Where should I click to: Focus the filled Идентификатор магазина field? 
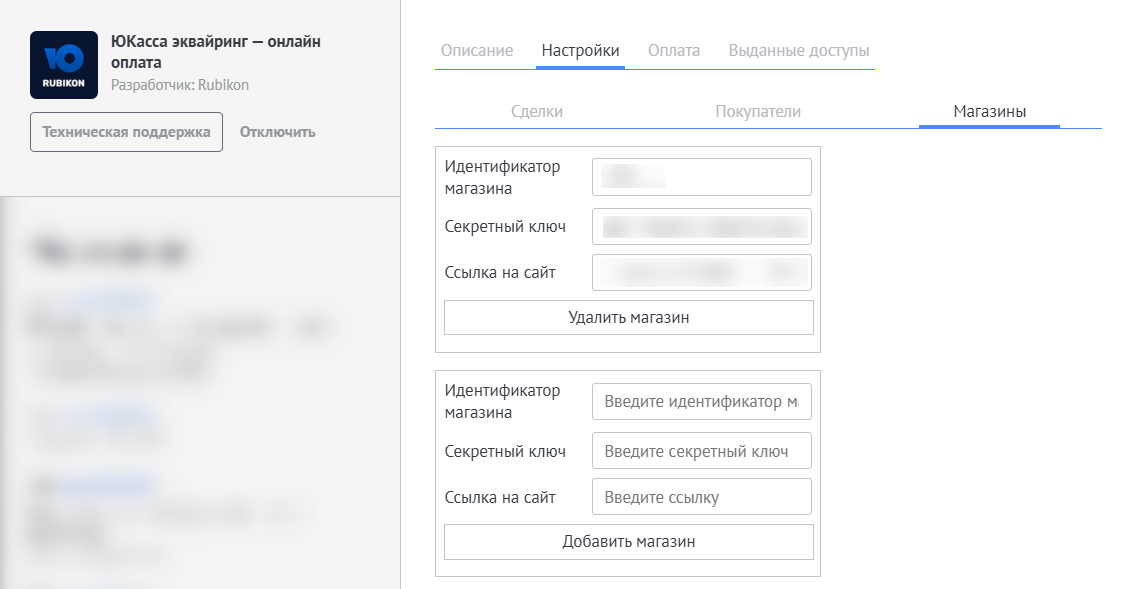[x=702, y=177]
